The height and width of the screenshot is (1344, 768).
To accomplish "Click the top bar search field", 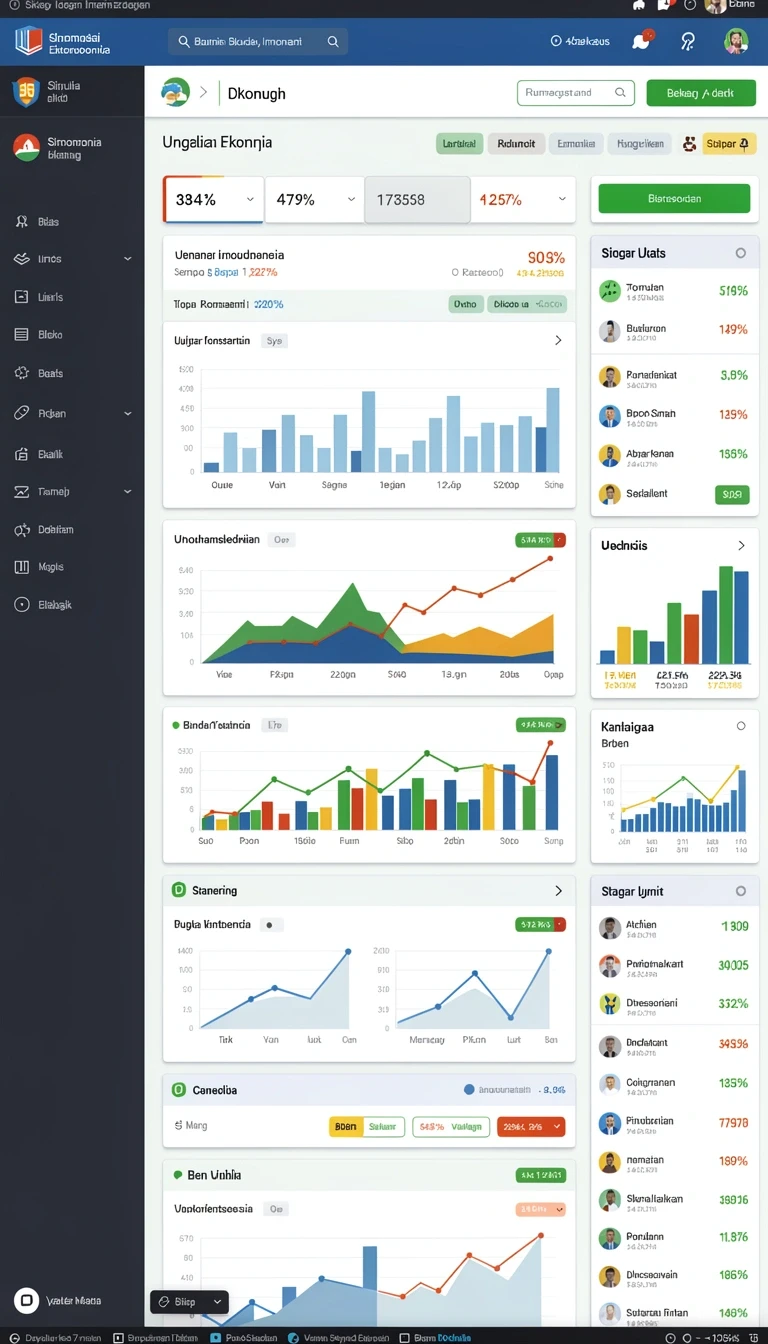I will [258, 42].
